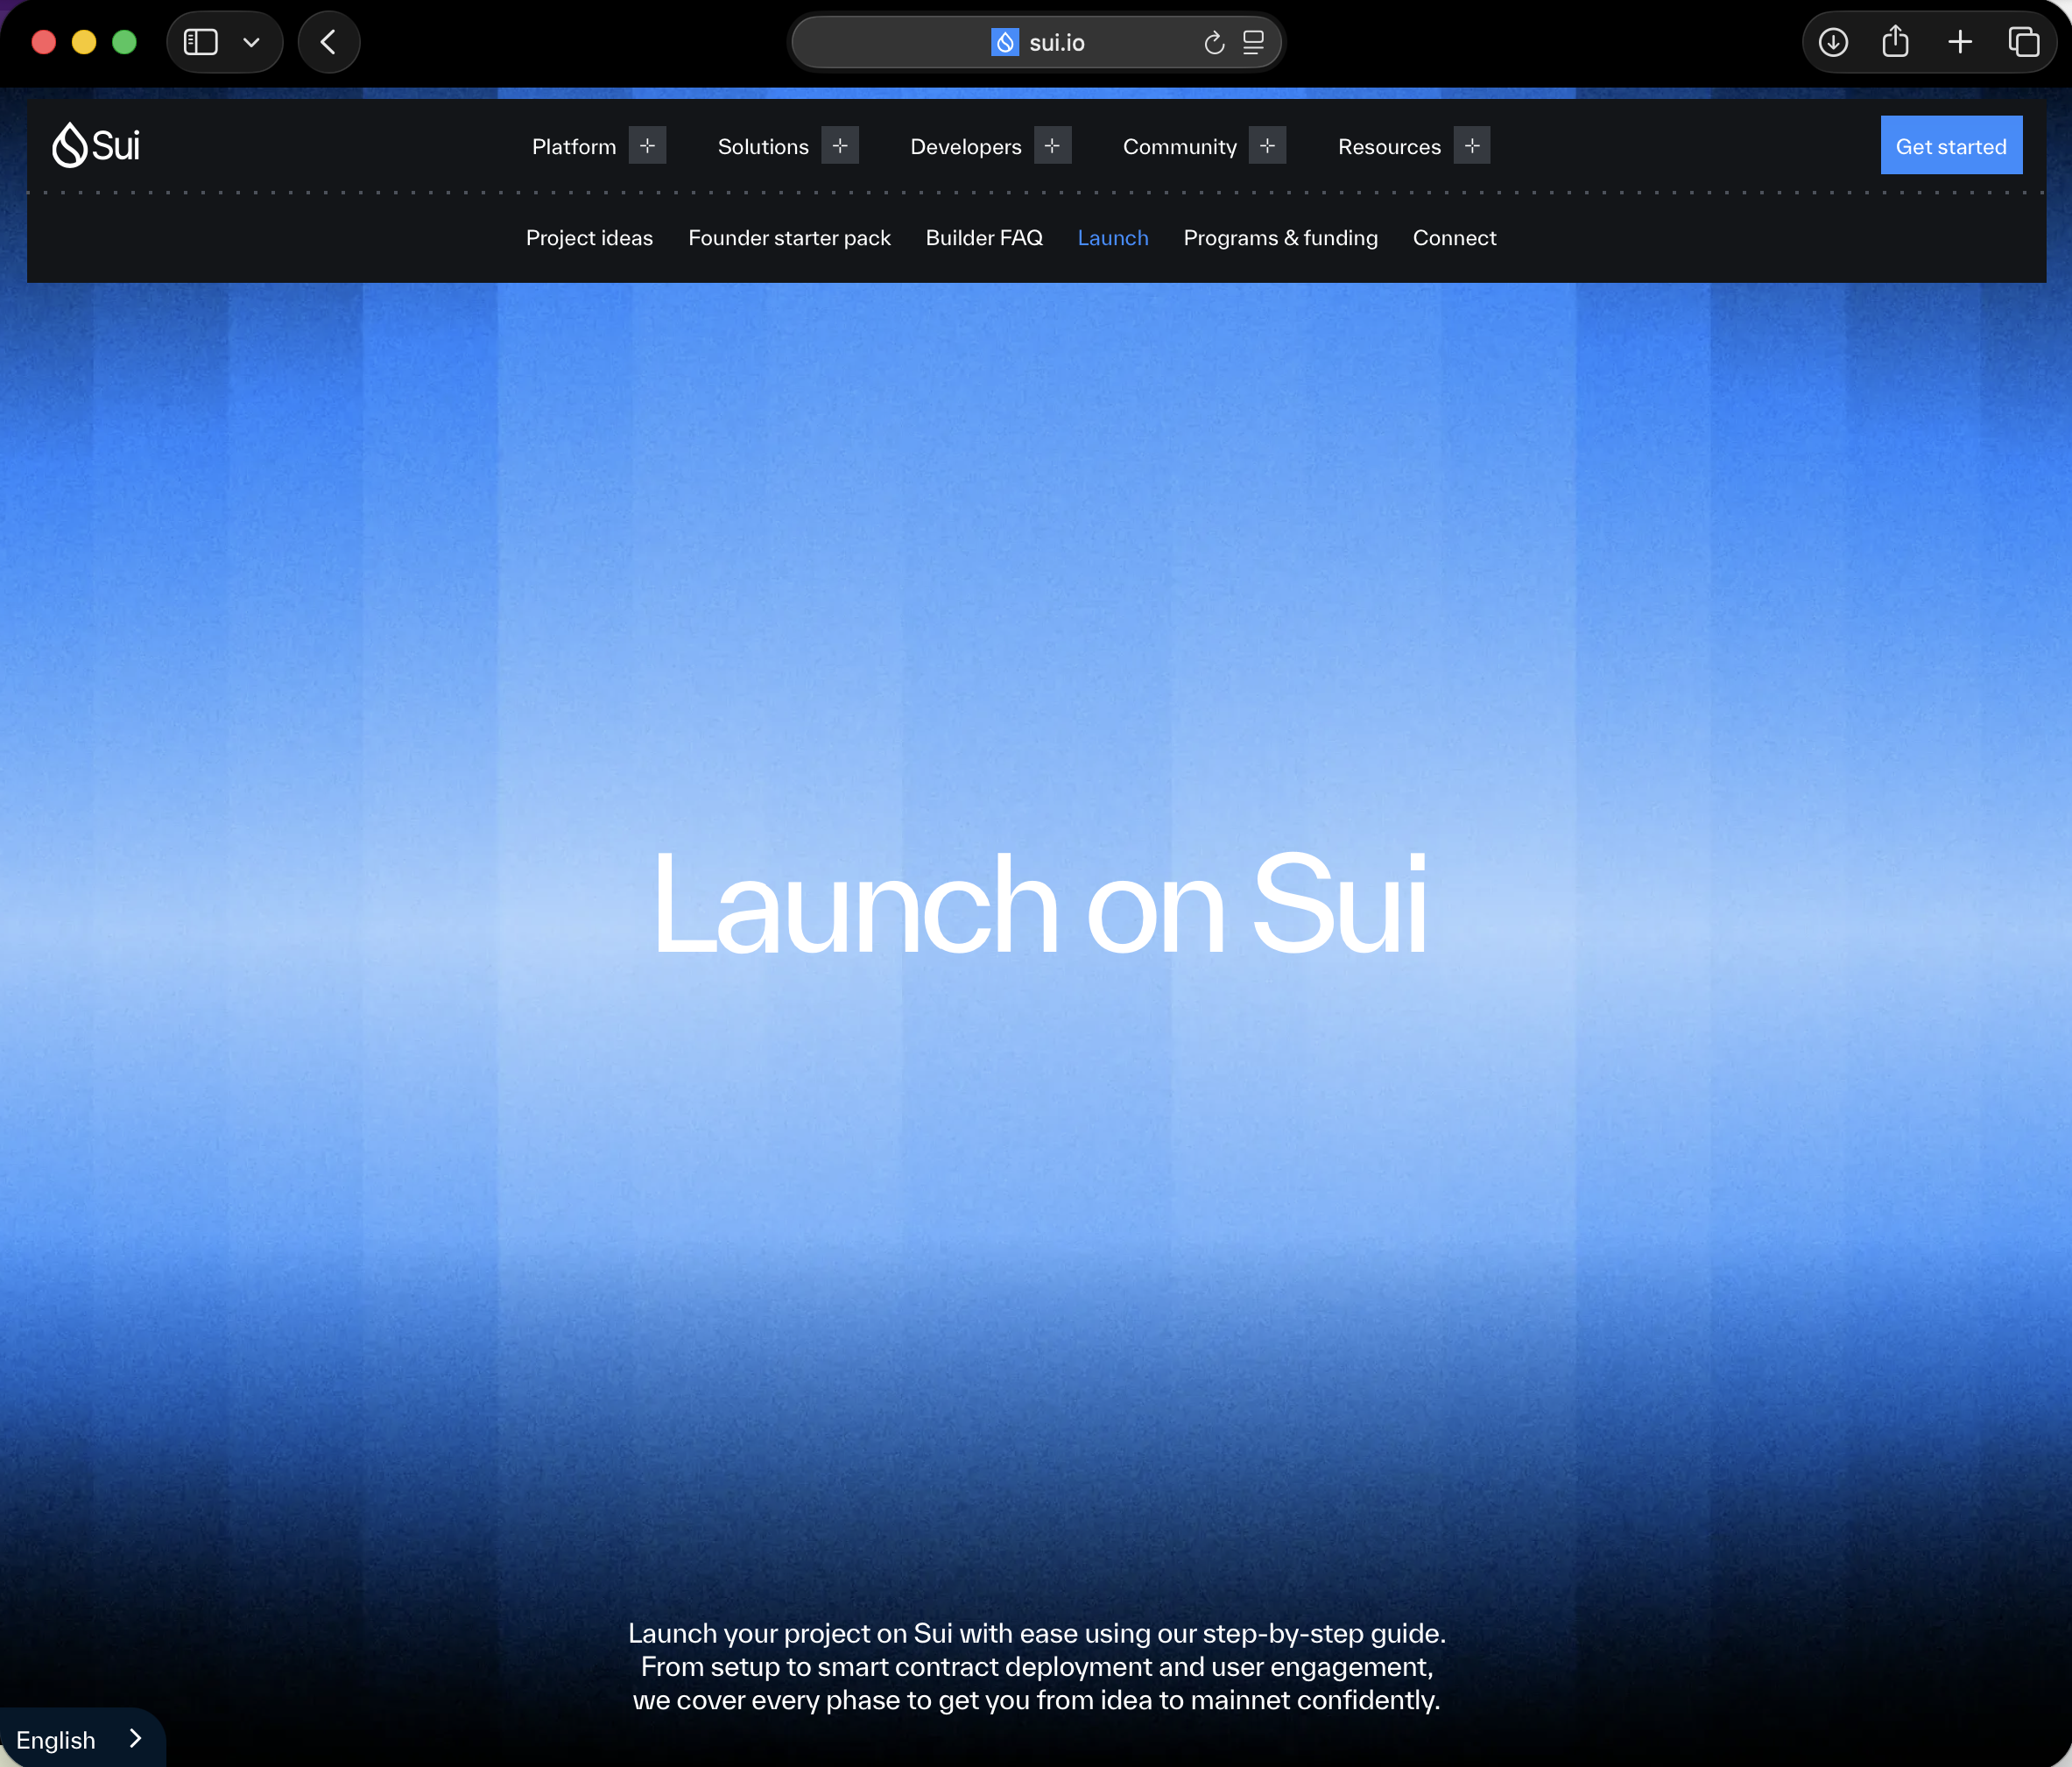
Task: Show the Downloads icon
Action: [x=1833, y=42]
